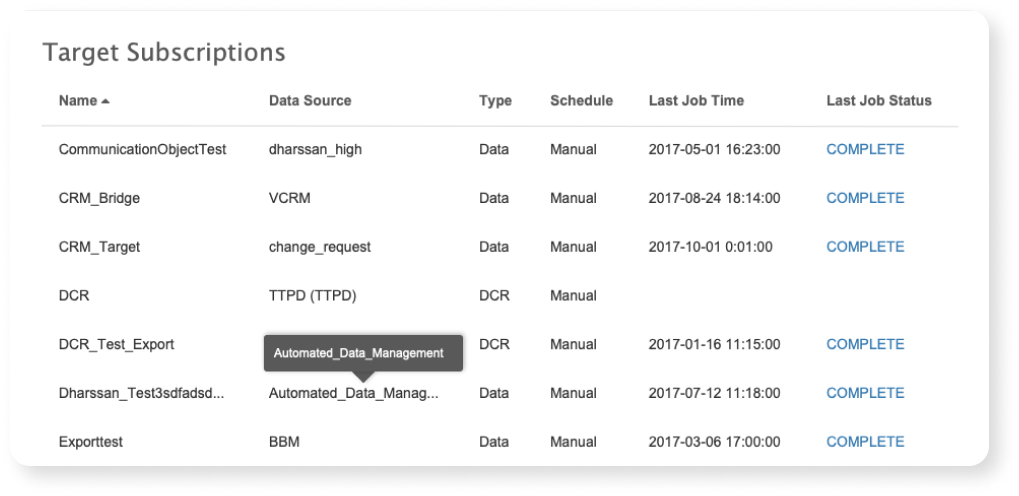Screen dimensions: 1019x496
Task: Click the TTPD (TTPD) data source
Action: coord(312,296)
